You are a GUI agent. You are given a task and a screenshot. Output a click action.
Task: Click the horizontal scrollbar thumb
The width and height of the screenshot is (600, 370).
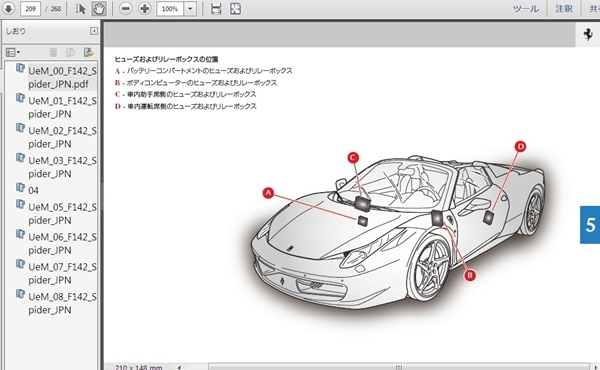(x=398, y=367)
